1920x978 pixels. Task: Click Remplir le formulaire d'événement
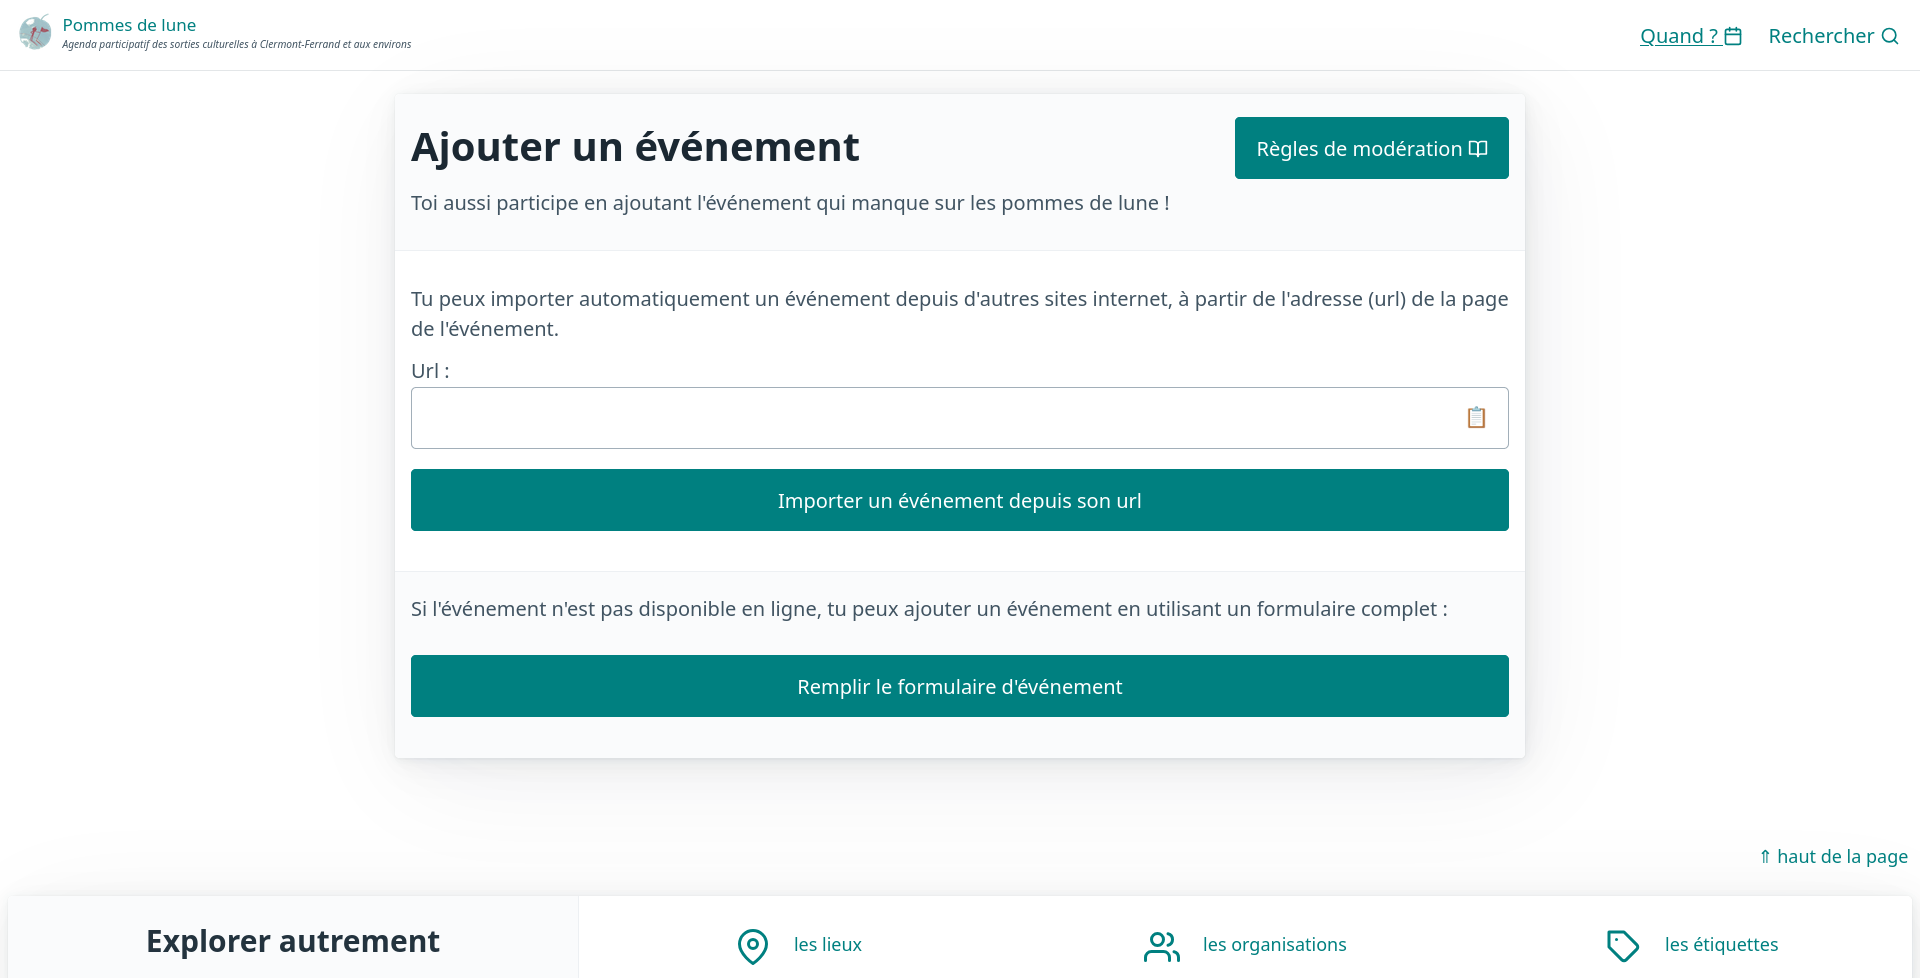(x=959, y=686)
